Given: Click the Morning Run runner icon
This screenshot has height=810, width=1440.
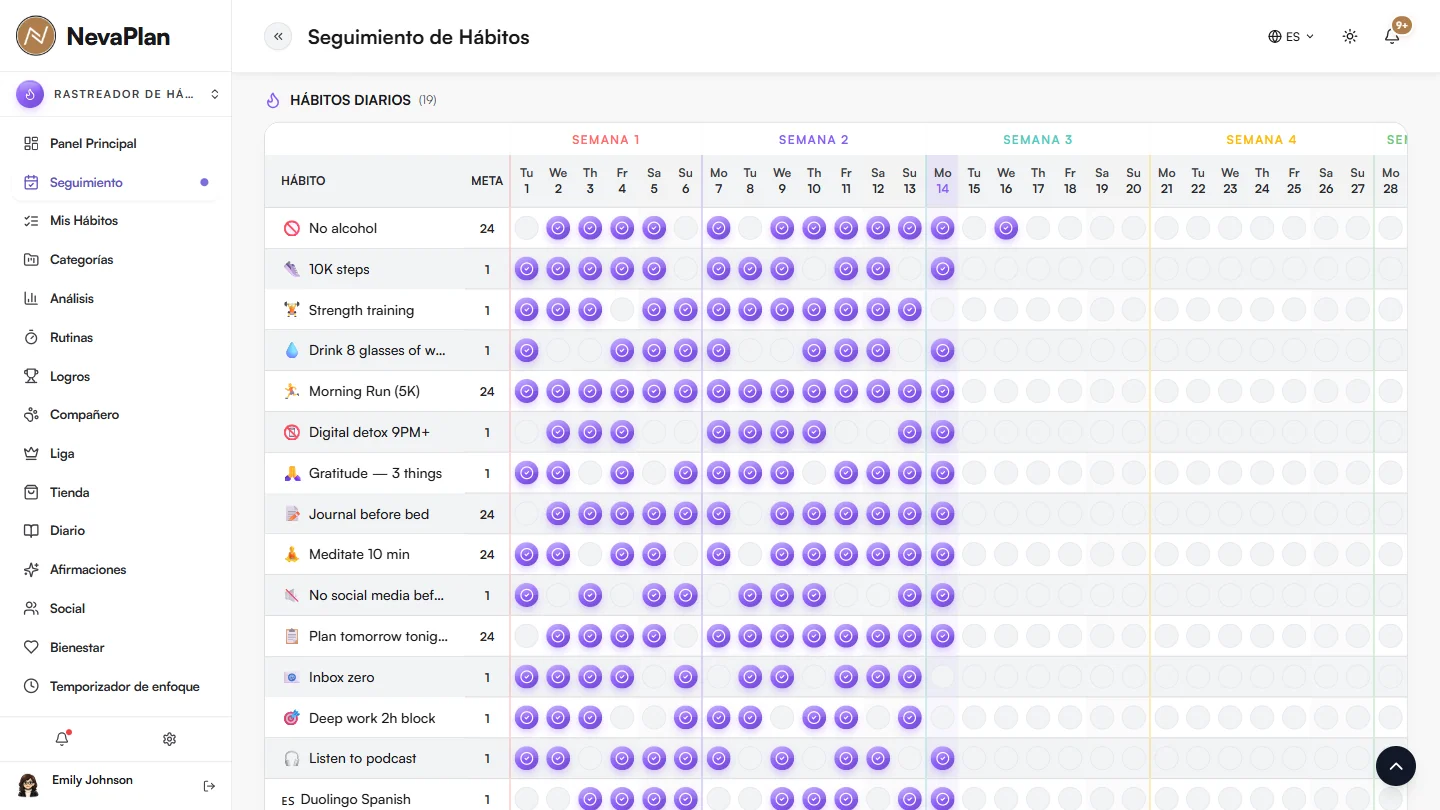Looking at the screenshot, I should pos(292,391).
